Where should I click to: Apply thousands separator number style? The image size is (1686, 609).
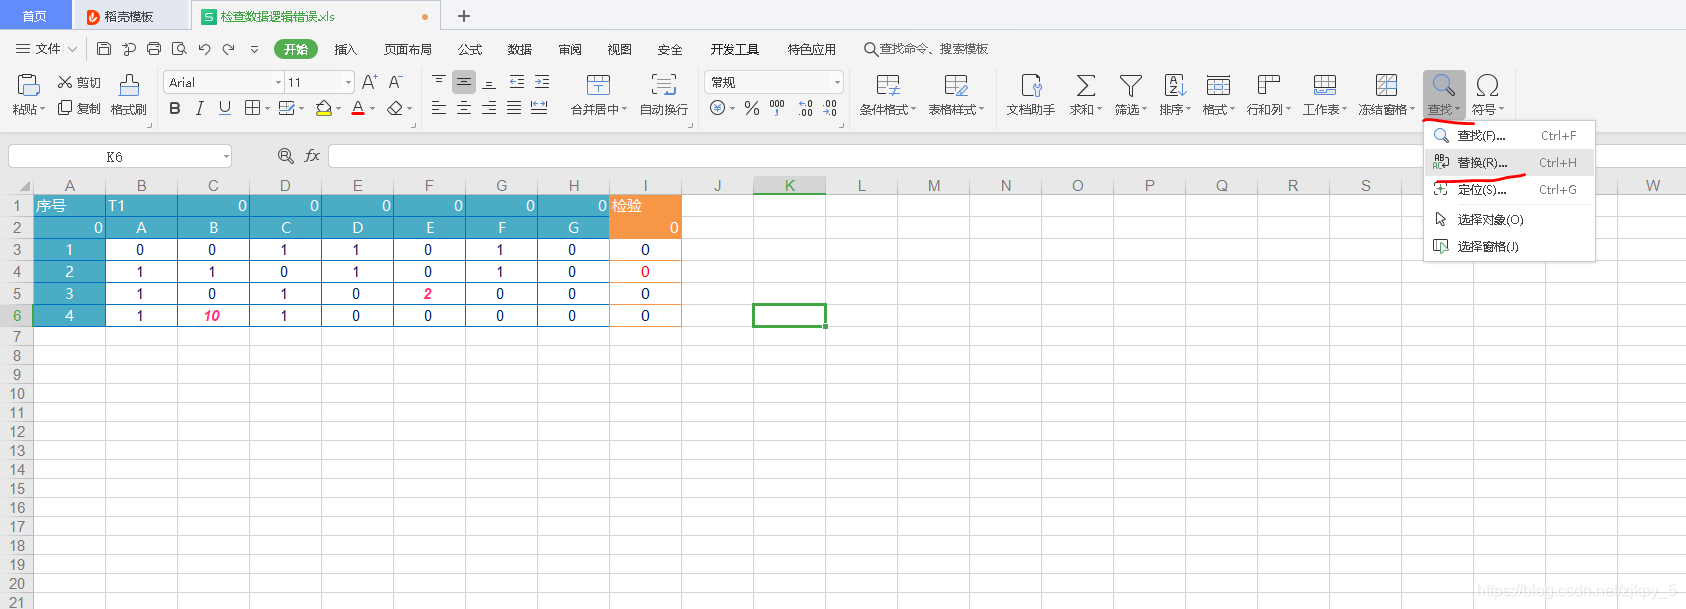pos(777,108)
